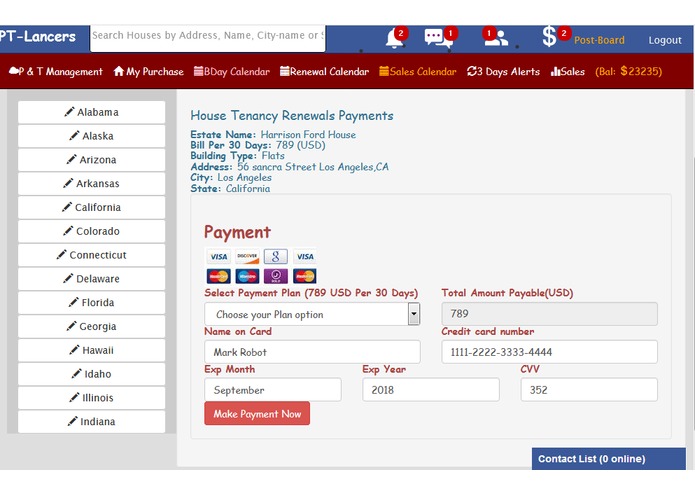Click the balance $23235 link
Viewport: 695px width, 494px height.
pyautogui.click(x=629, y=71)
